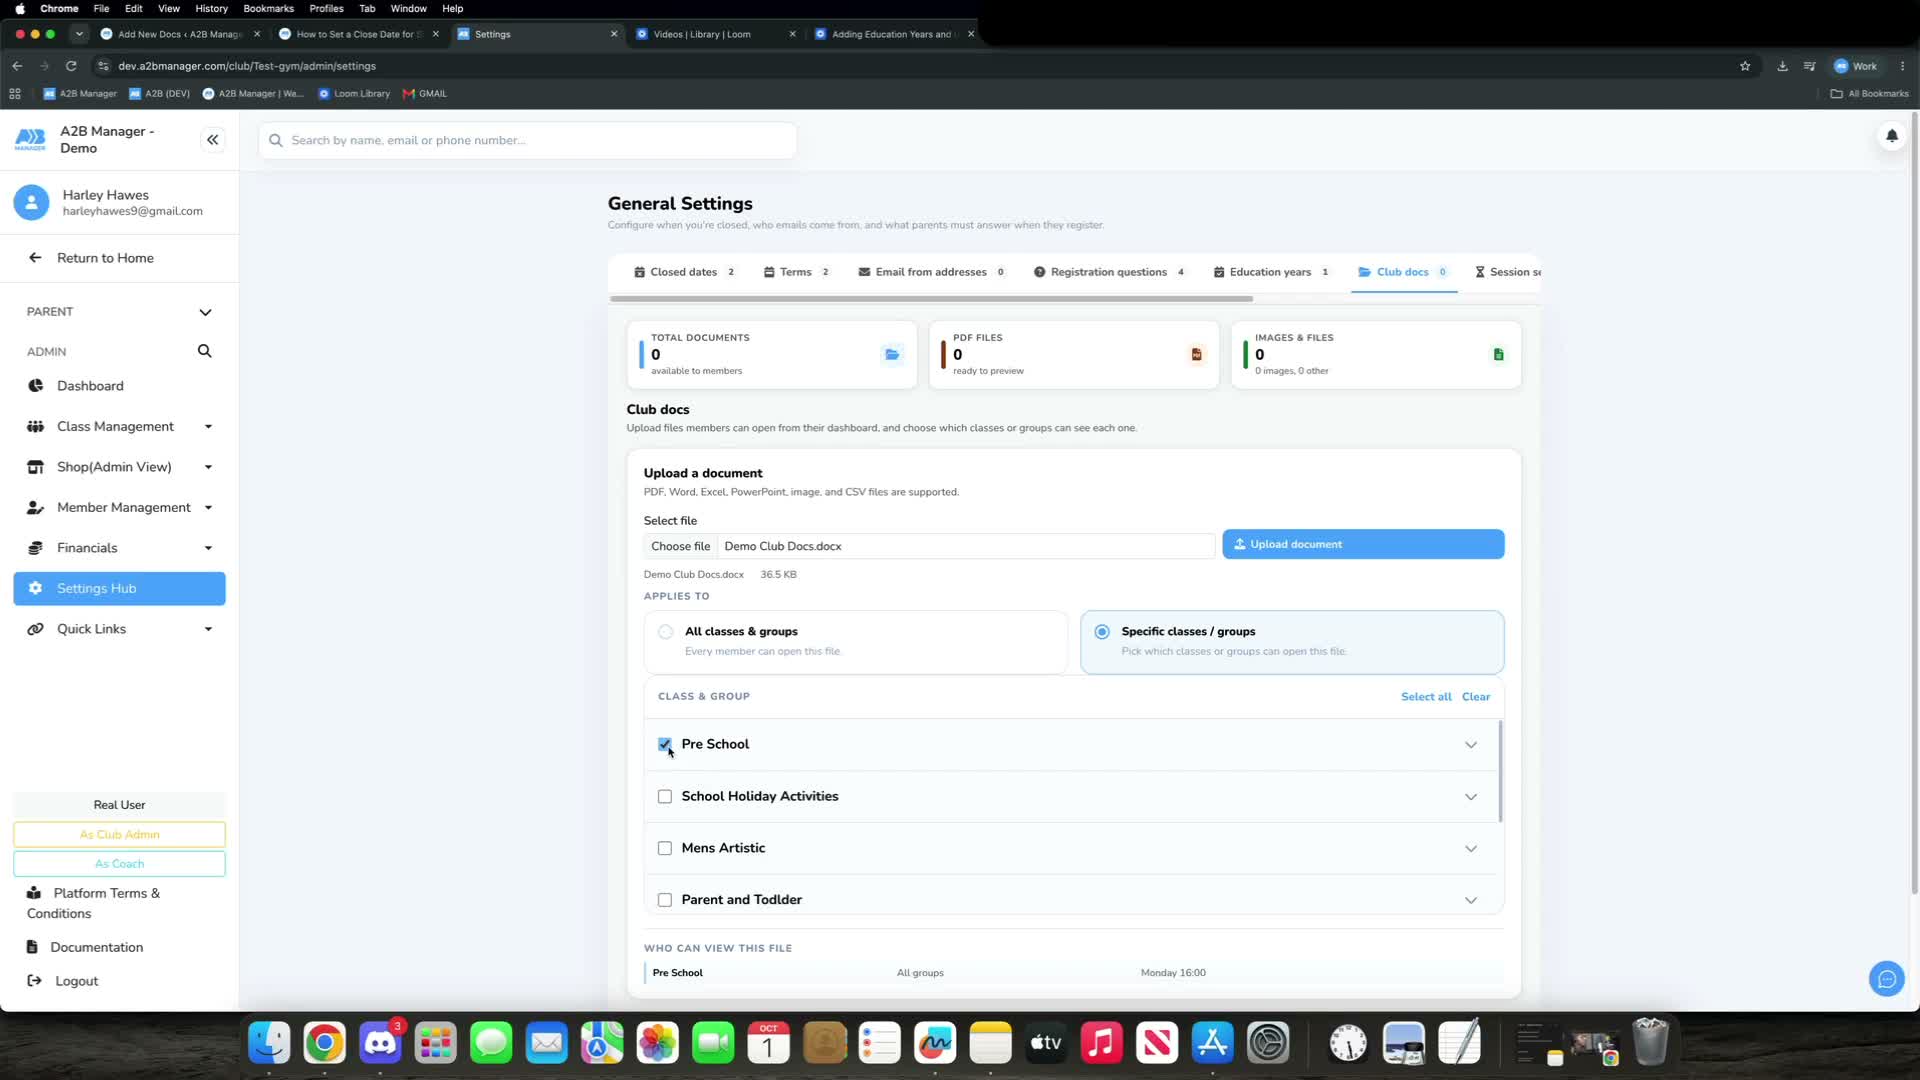The width and height of the screenshot is (1920, 1080).
Task: Open the Registration questions tab
Action: tap(1109, 272)
